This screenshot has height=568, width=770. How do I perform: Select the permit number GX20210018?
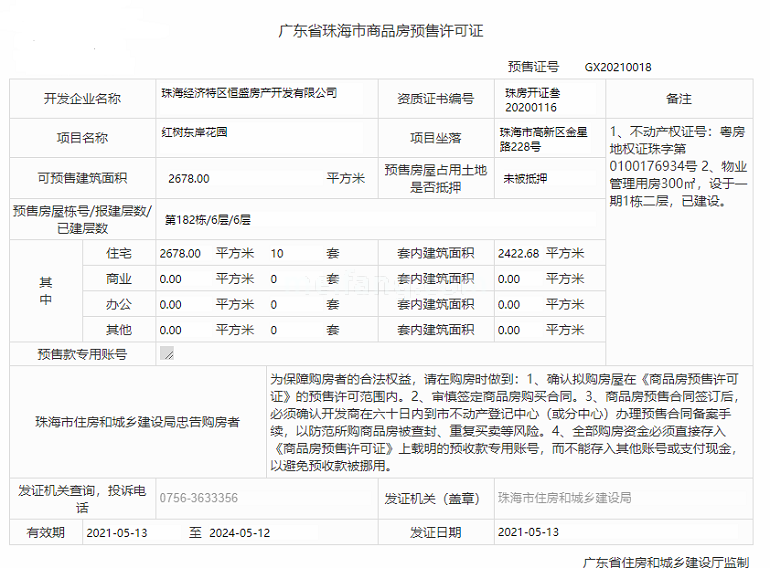pyautogui.click(x=618, y=67)
